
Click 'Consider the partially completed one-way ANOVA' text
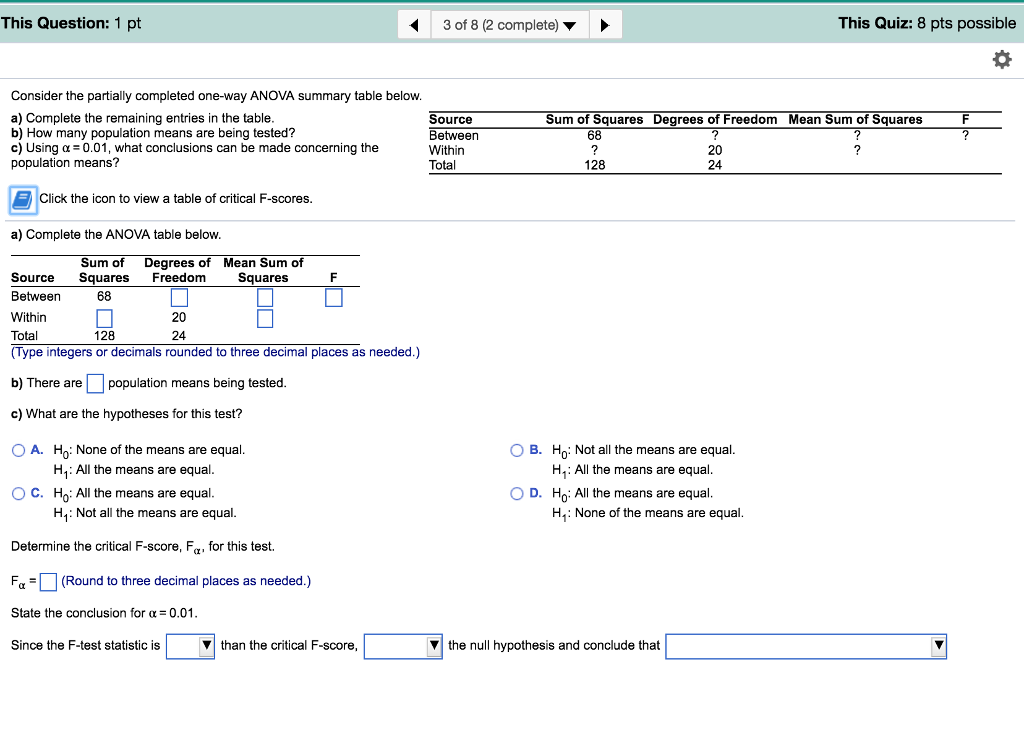coord(216,96)
